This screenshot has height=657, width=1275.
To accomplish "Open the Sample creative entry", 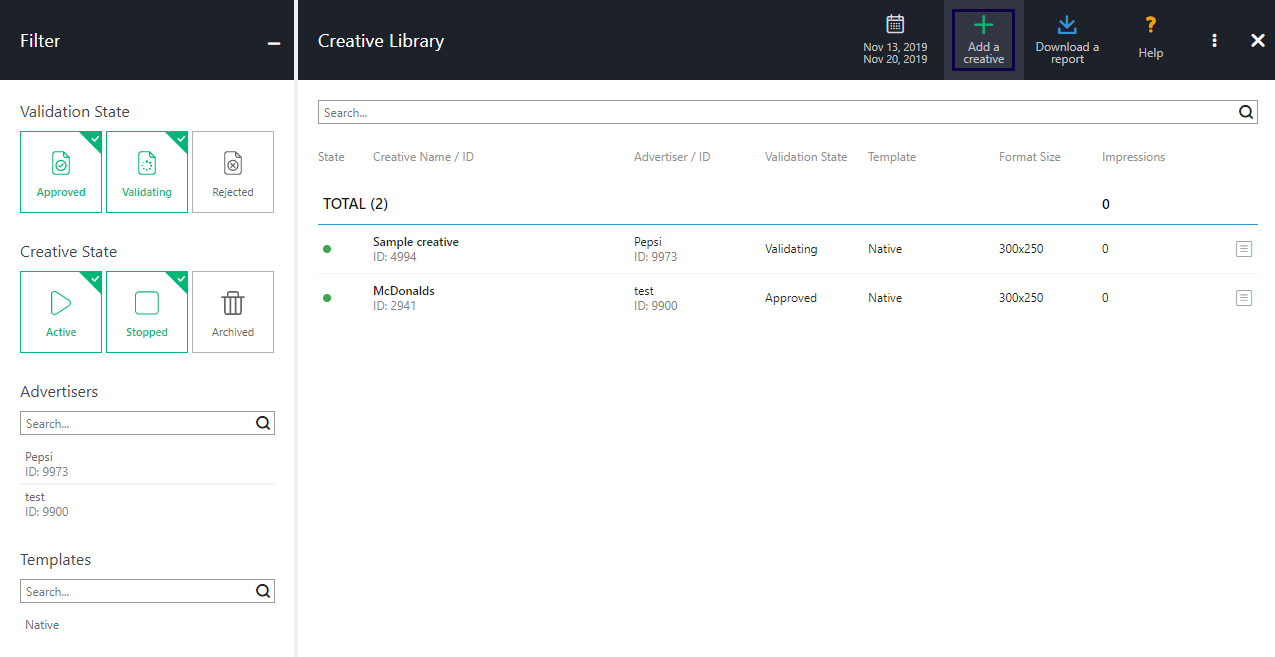I will [x=416, y=242].
